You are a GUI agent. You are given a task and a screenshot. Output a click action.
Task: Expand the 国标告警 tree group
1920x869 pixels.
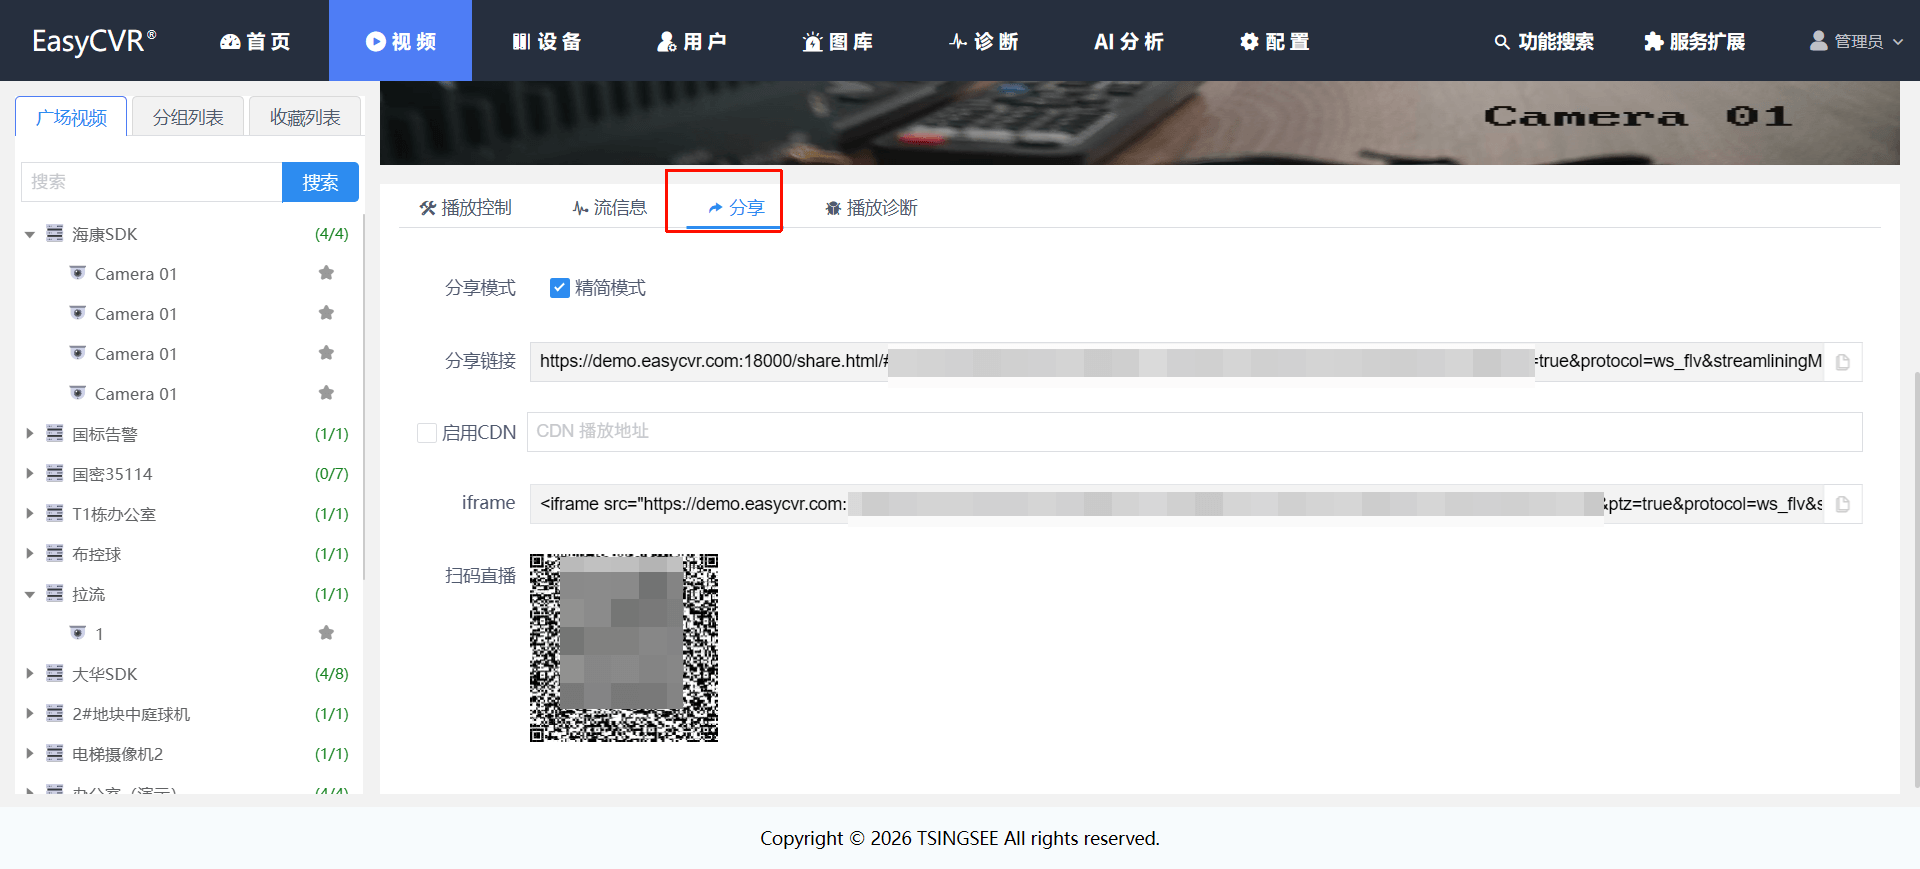coord(30,434)
